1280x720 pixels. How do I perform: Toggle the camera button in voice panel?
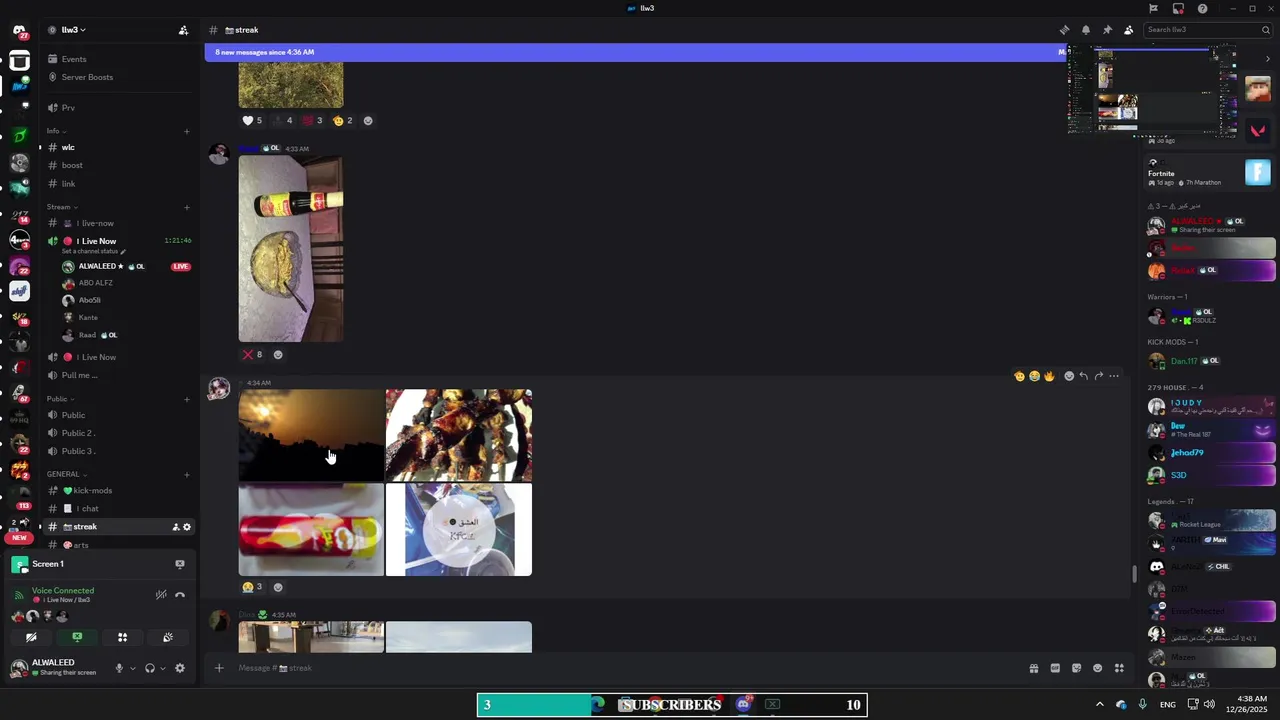point(31,637)
